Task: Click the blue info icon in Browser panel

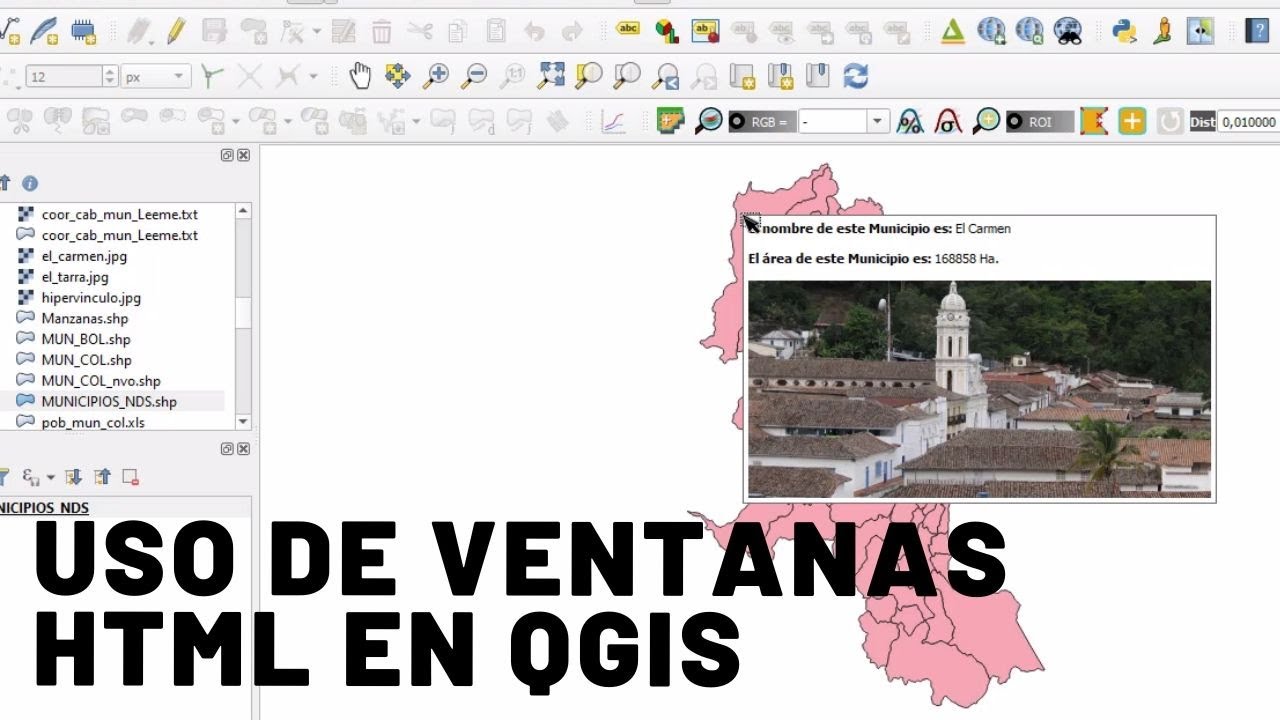Action: (x=30, y=183)
